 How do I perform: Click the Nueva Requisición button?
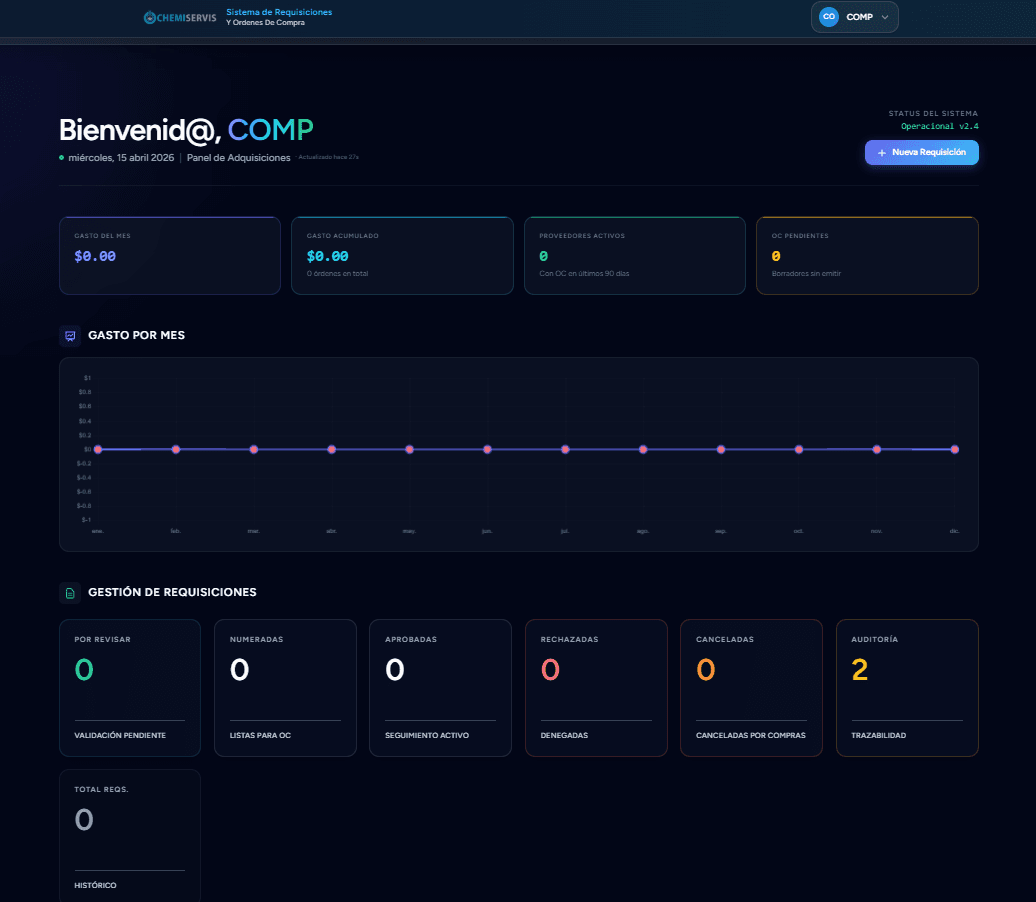[921, 153]
